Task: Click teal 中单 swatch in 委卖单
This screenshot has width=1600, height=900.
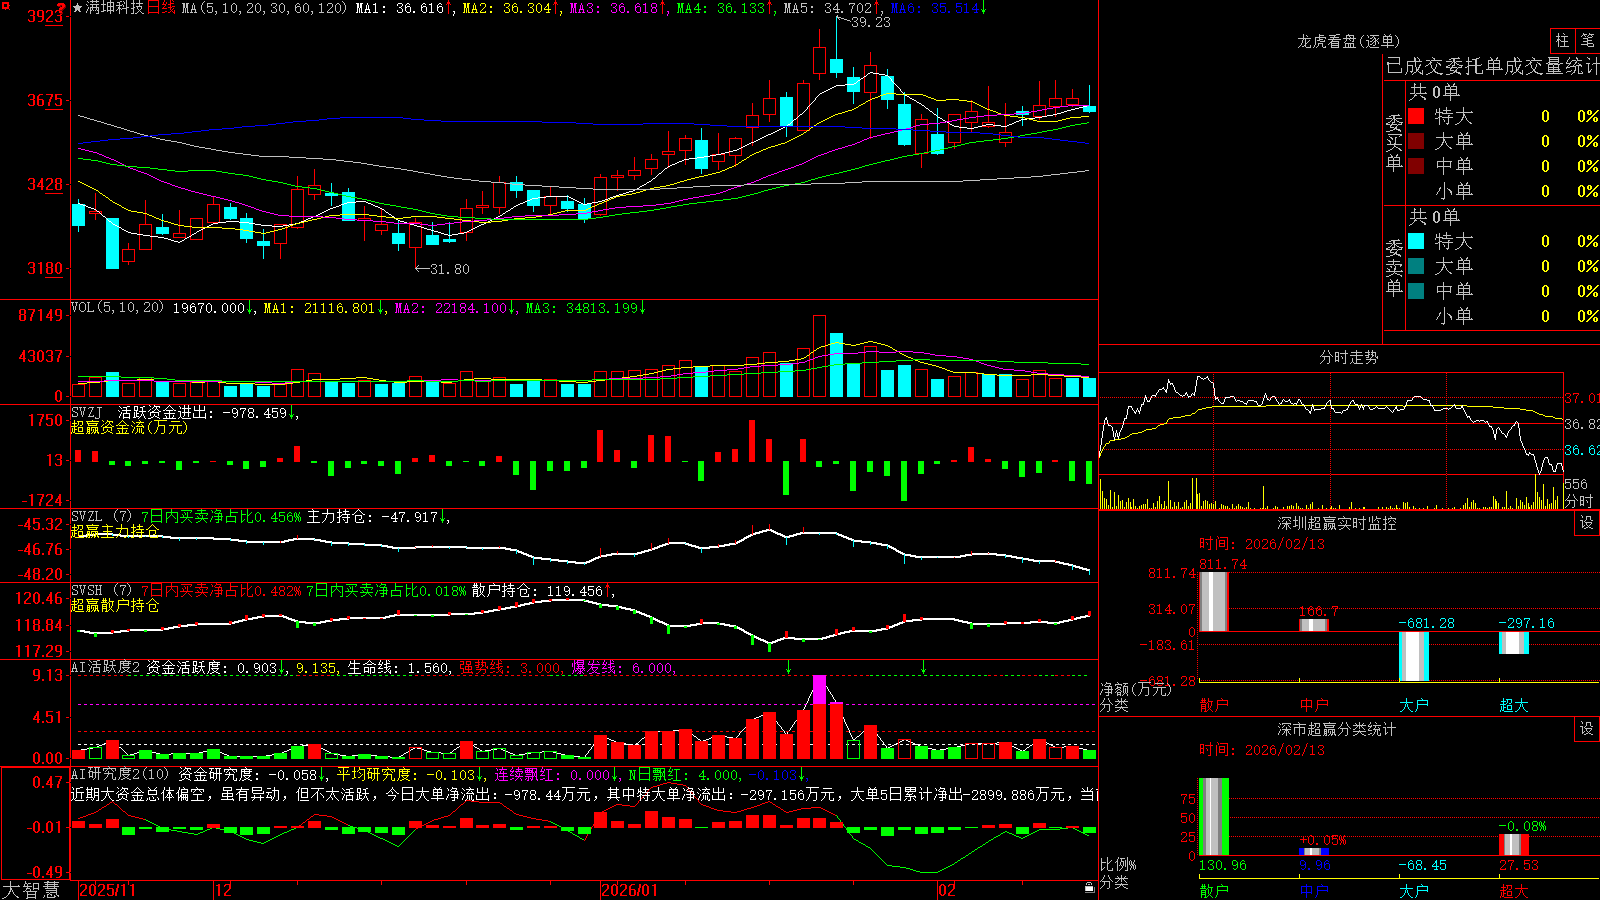Action: tap(1416, 290)
